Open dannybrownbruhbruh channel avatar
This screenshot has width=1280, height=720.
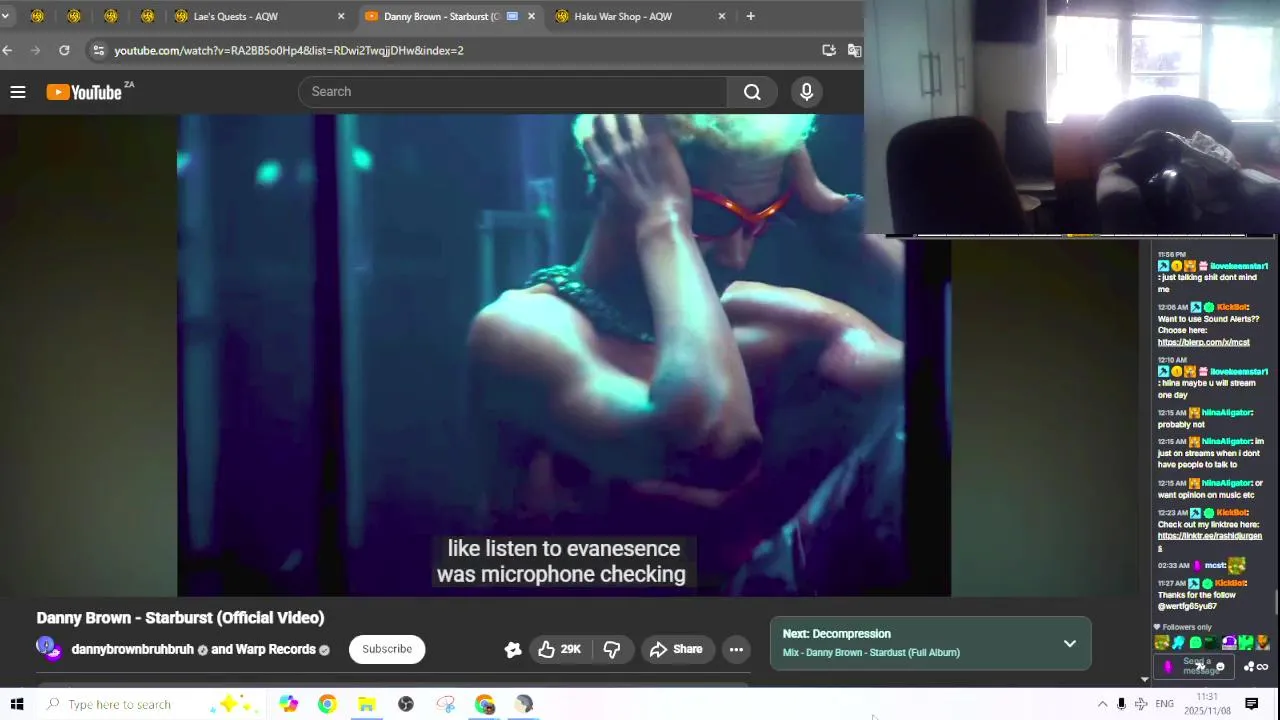pyautogui.click(x=49, y=648)
